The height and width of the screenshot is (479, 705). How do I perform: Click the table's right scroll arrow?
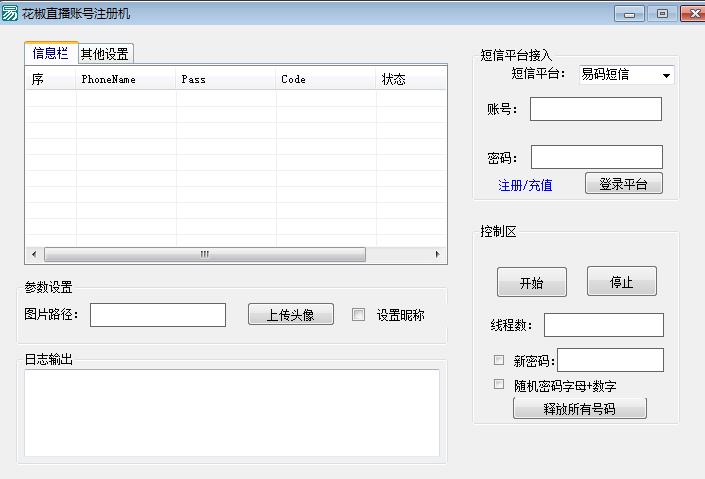click(437, 255)
